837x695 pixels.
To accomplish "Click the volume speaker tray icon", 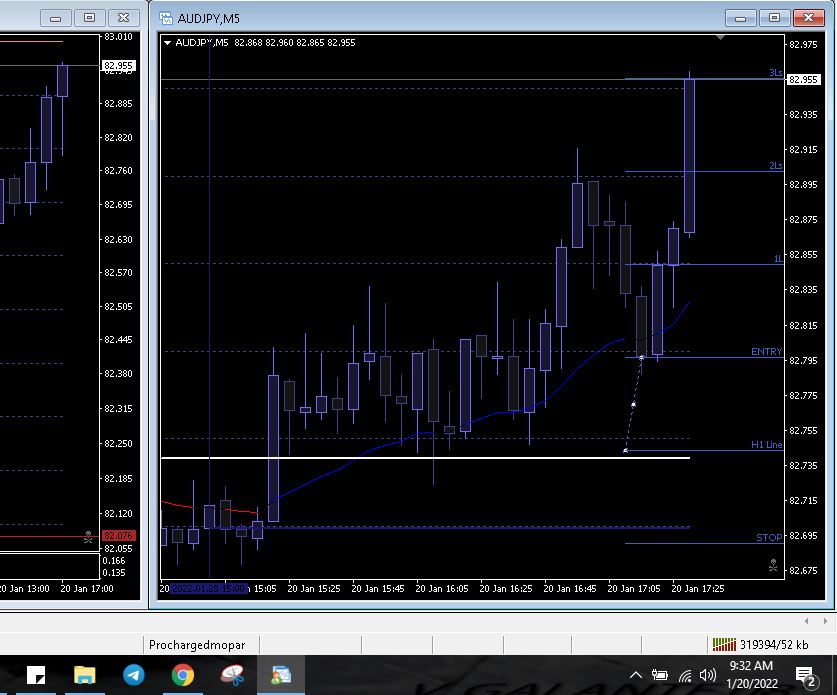I will tap(708, 675).
